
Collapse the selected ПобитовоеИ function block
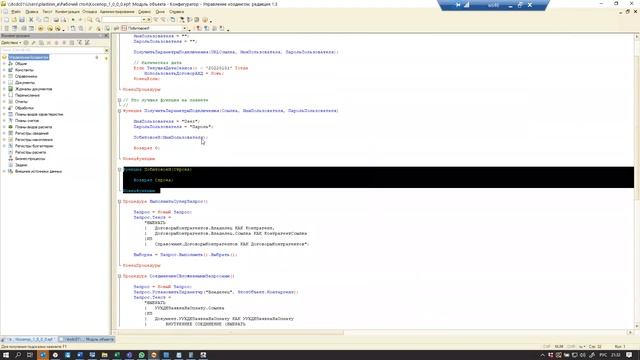119,169
